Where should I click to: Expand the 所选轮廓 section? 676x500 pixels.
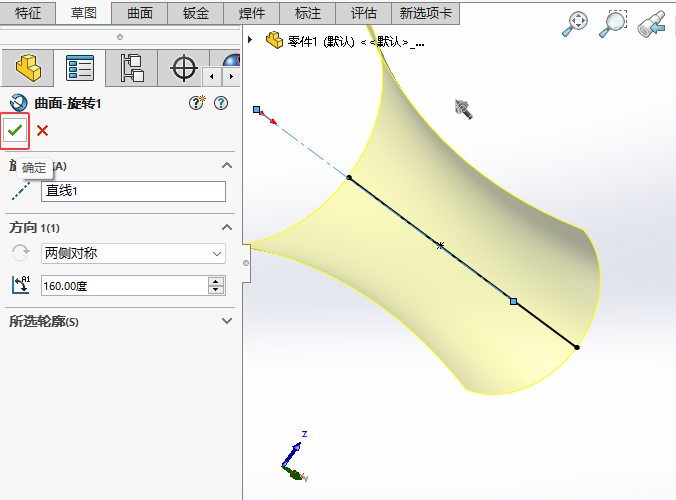coord(227,321)
